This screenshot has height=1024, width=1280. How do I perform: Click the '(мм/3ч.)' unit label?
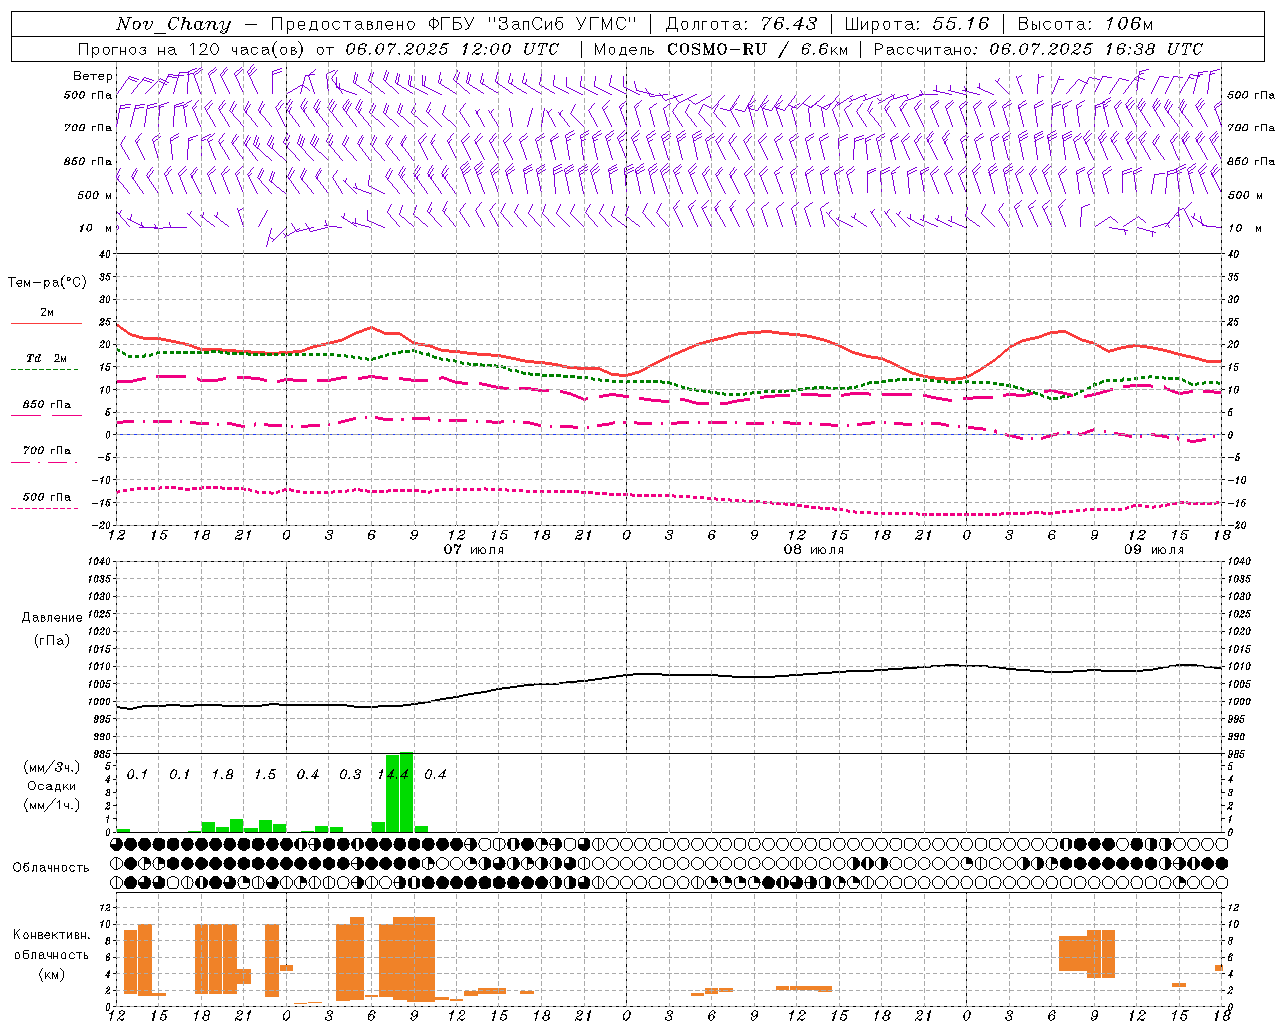click(x=52, y=768)
